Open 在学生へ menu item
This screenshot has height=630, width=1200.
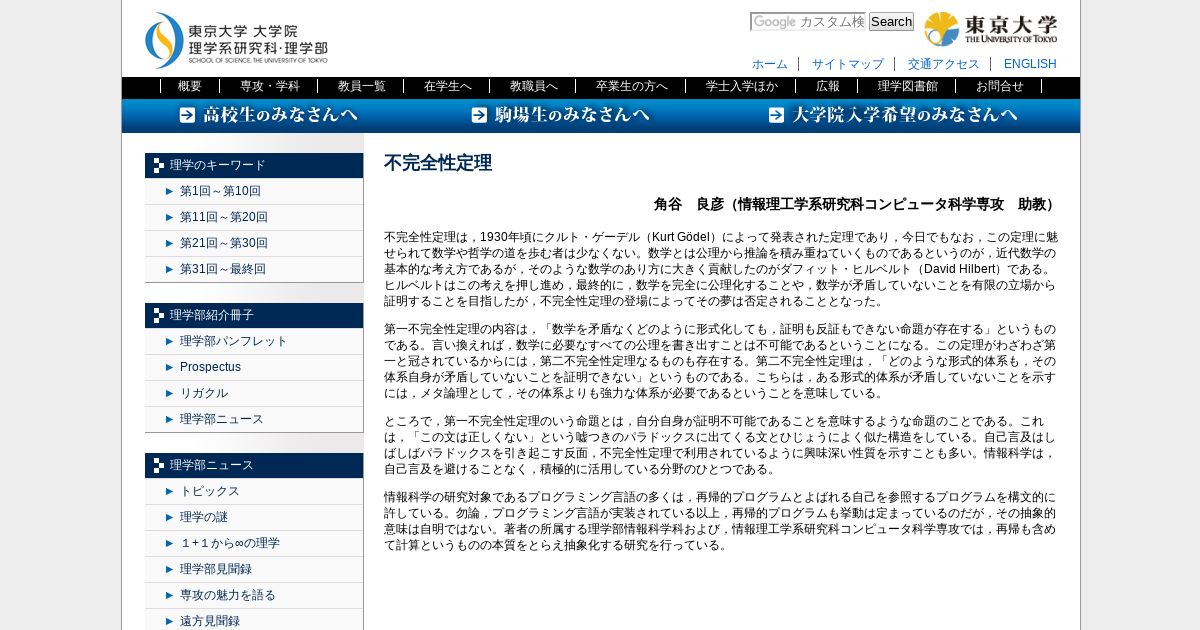coord(448,86)
